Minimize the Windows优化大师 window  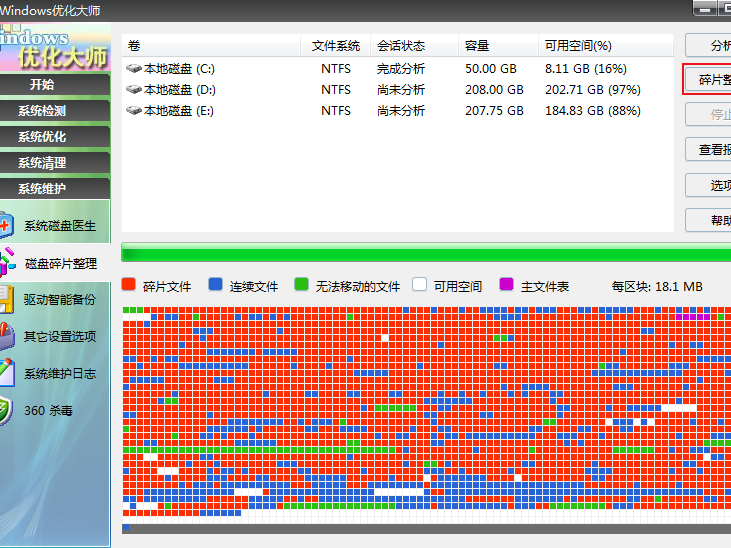pos(704,8)
